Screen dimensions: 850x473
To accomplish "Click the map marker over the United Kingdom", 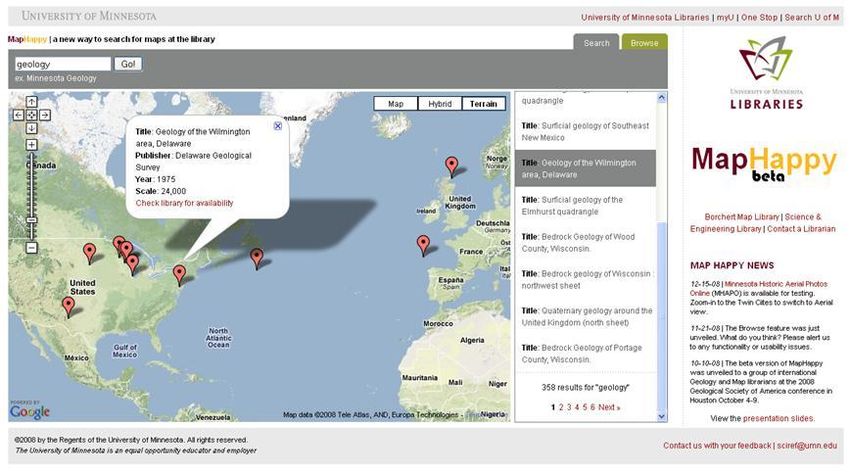I will tap(451, 166).
